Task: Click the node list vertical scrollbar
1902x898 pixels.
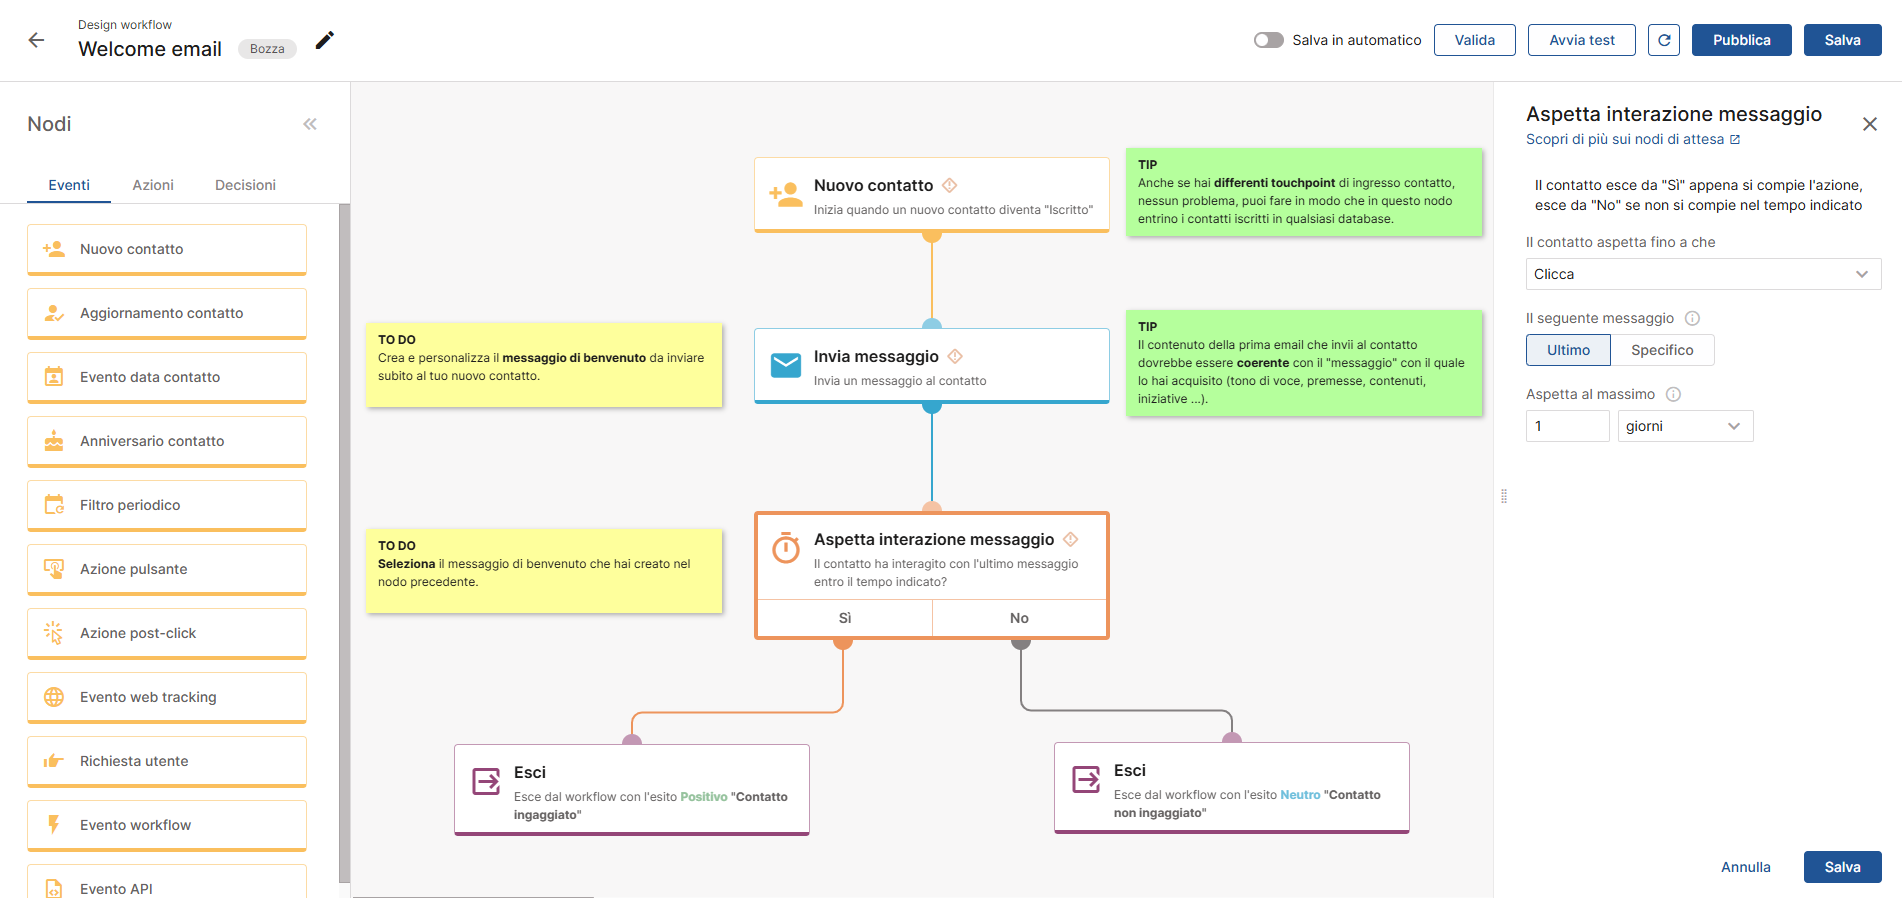Action: (344, 540)
